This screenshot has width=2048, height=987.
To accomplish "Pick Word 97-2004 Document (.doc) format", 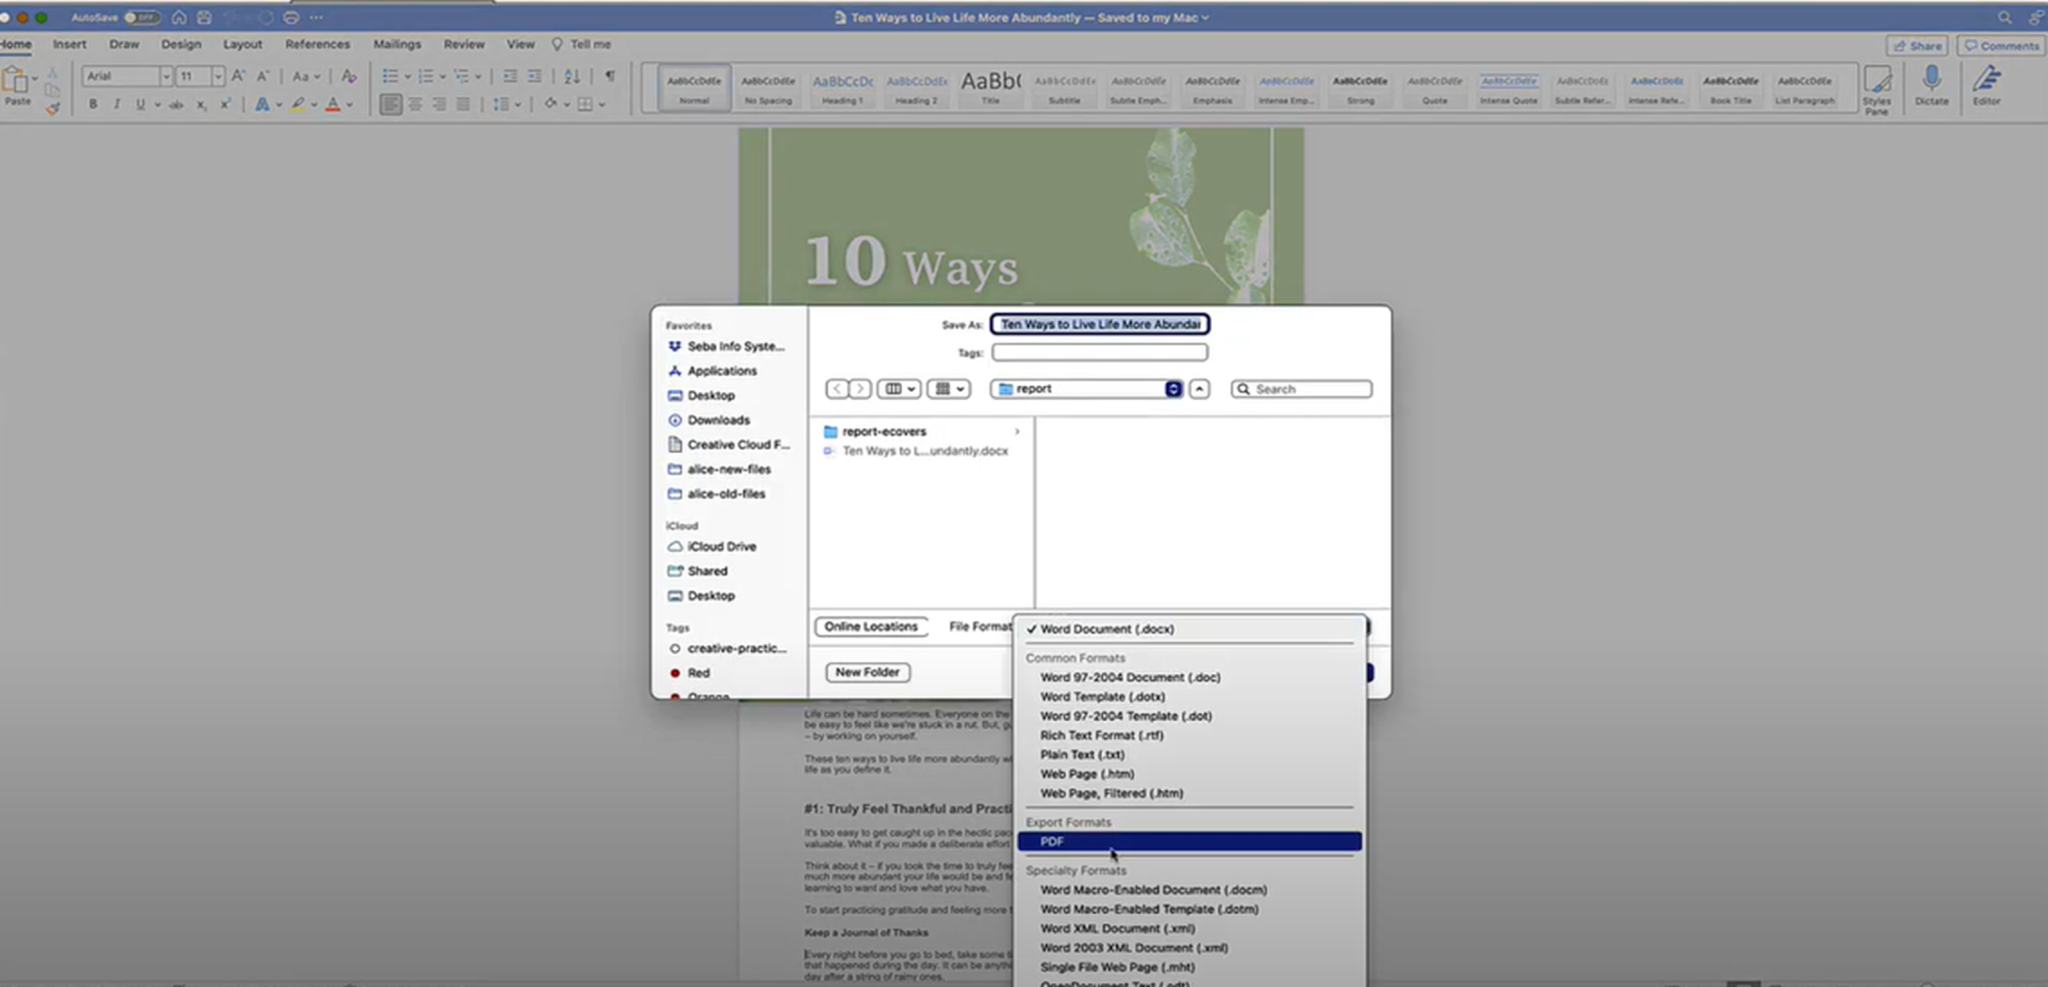I will click(1130, 677).
